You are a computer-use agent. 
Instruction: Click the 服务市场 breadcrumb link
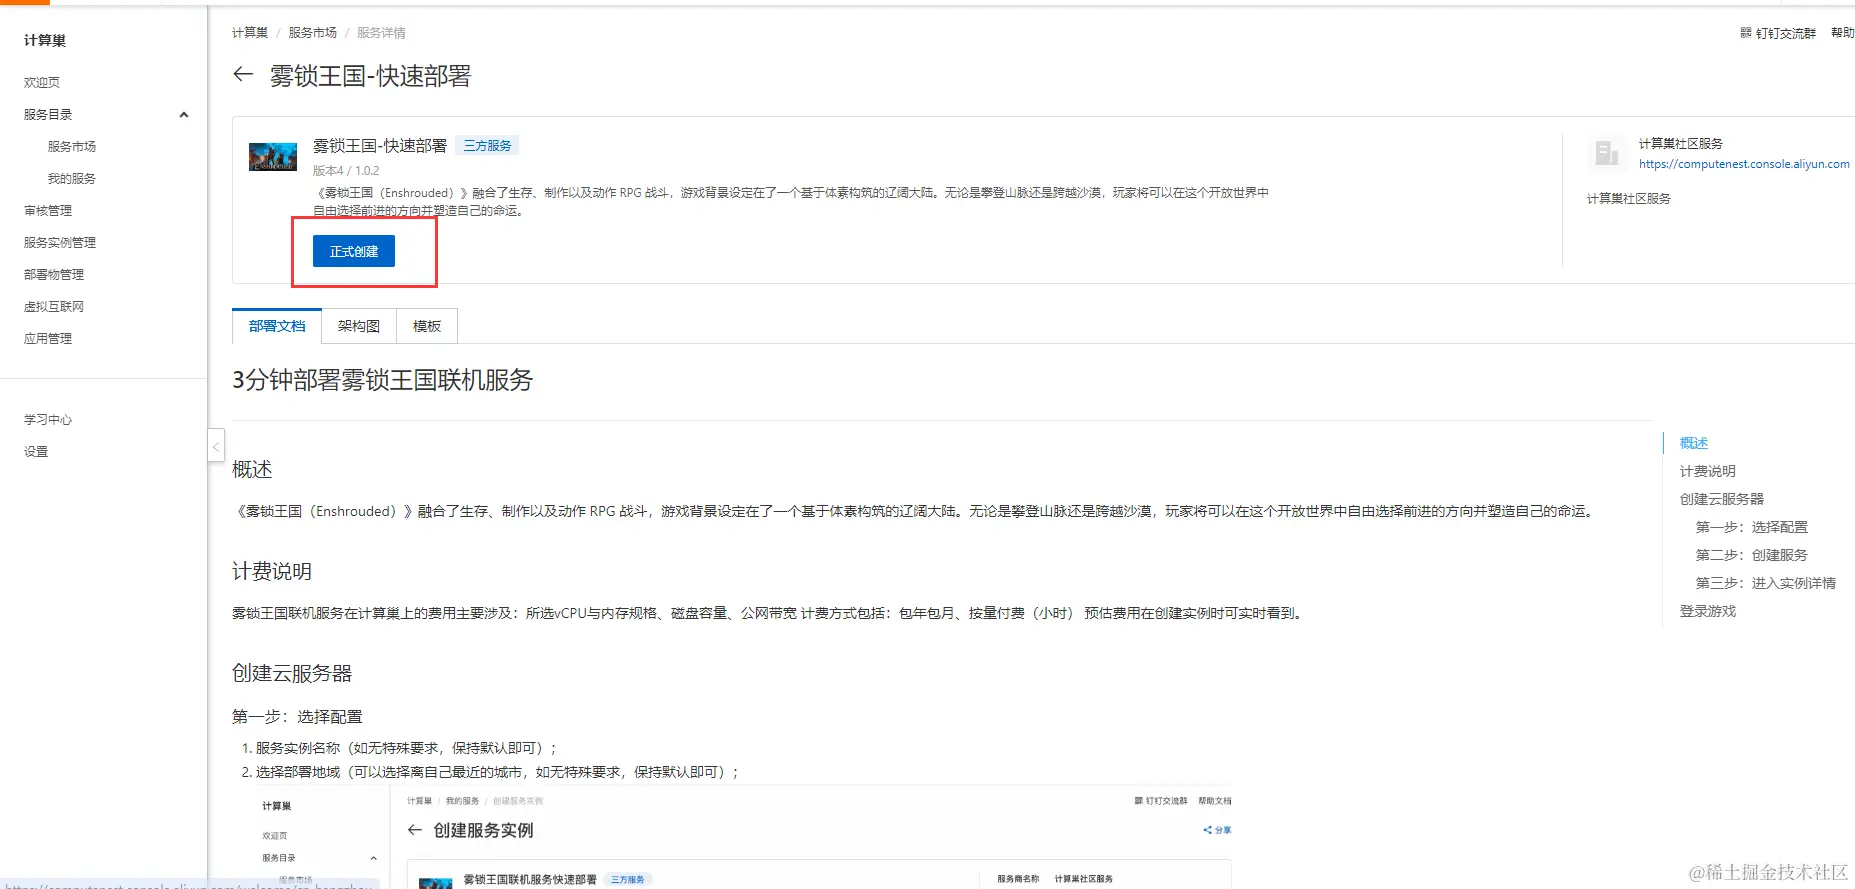313,33
